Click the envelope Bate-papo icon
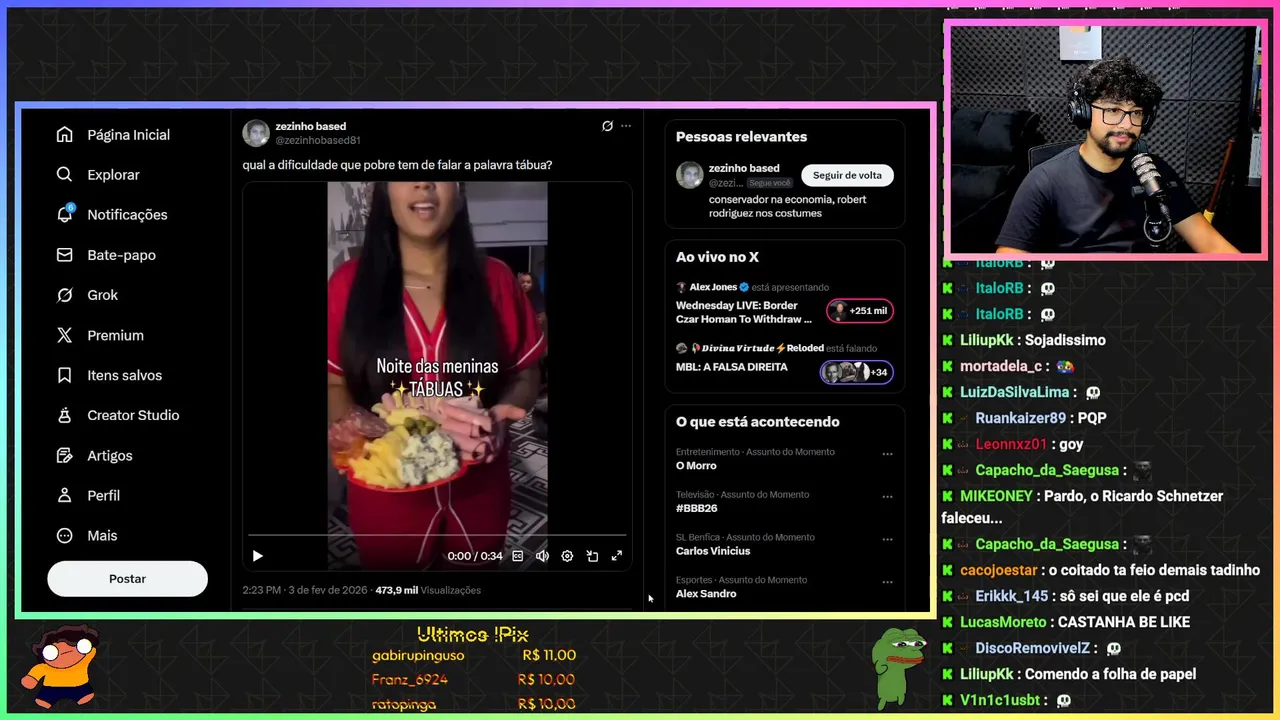Image resolution: width=1280 pixels, height=720 pixels. [x=65, y=255]
